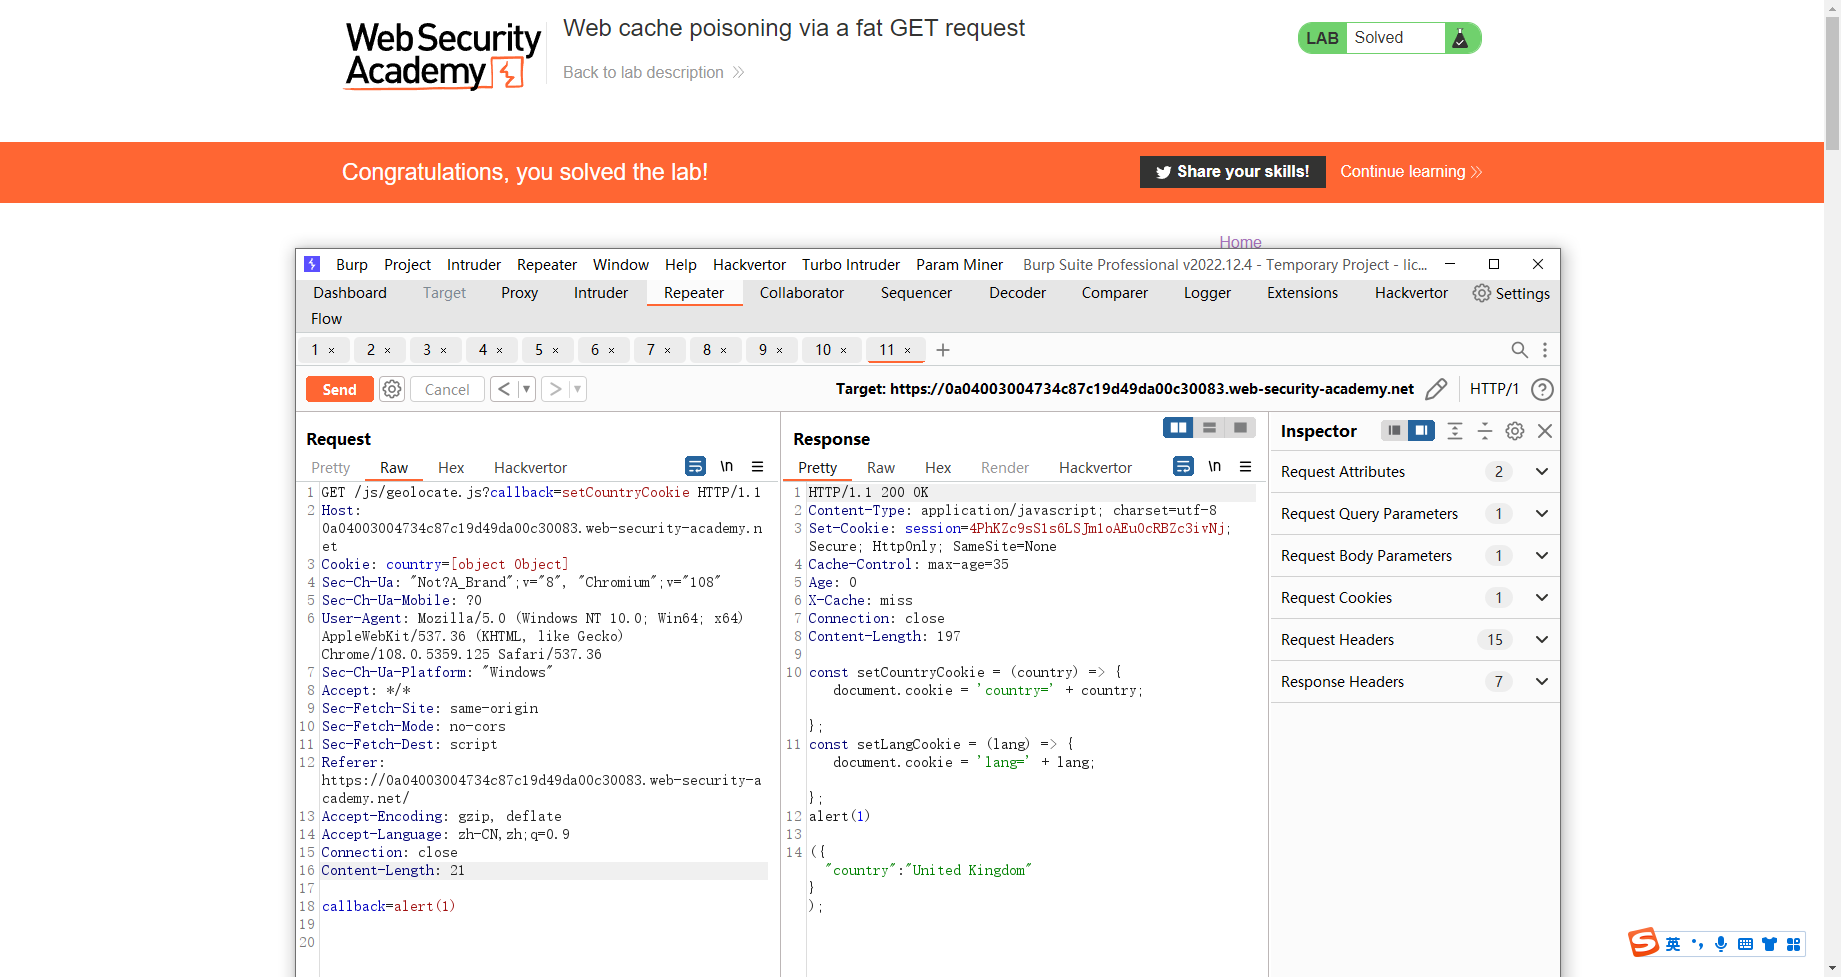The width and height of the screenshot is (1841, 977).
Task: Go to previous request with back arrow
Action: pyautogui.click(x=504, y=389)
